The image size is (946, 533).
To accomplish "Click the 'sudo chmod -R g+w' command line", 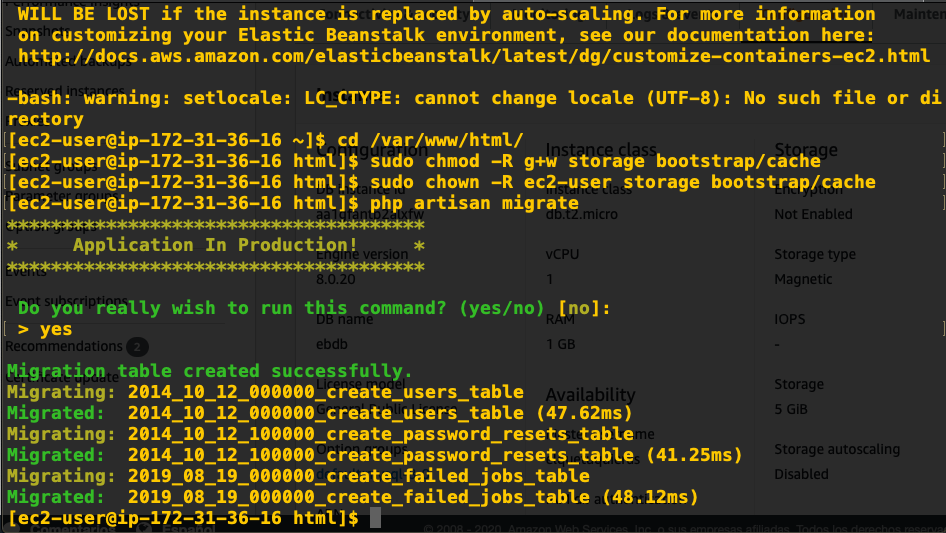I will click(x=595, y=161).
